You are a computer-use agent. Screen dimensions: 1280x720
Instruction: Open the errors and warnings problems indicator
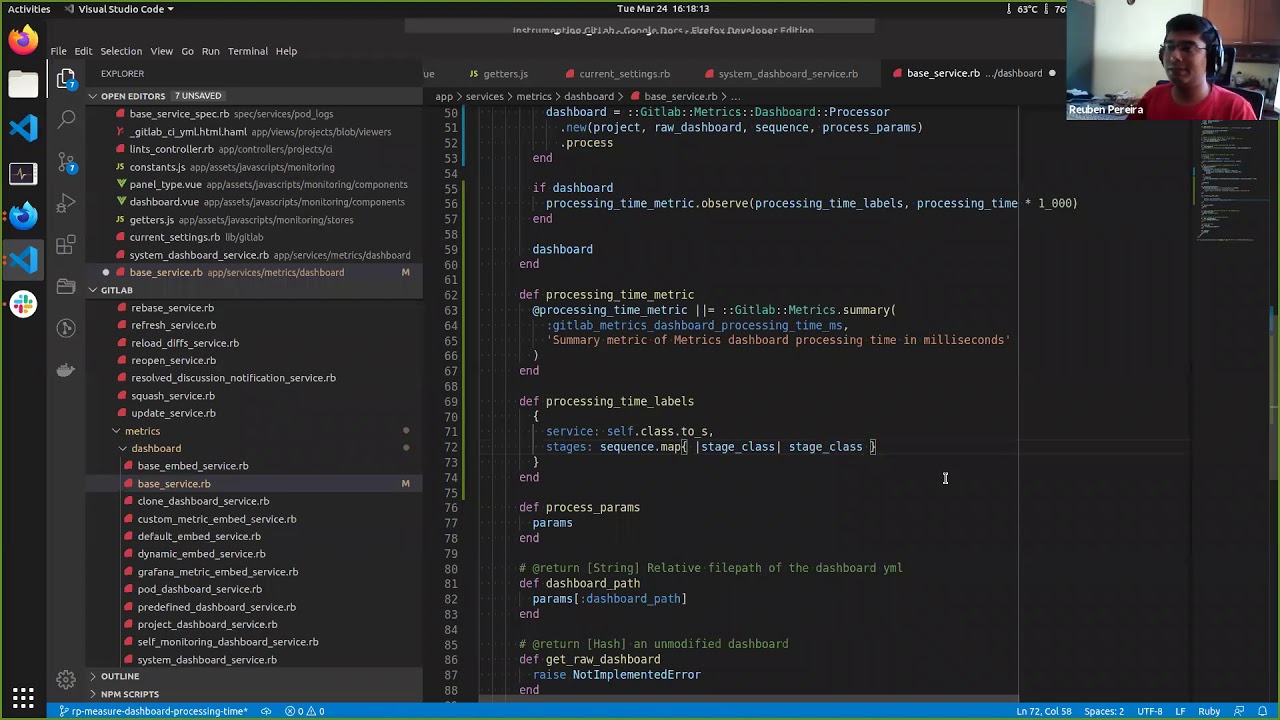click(305, 711)
